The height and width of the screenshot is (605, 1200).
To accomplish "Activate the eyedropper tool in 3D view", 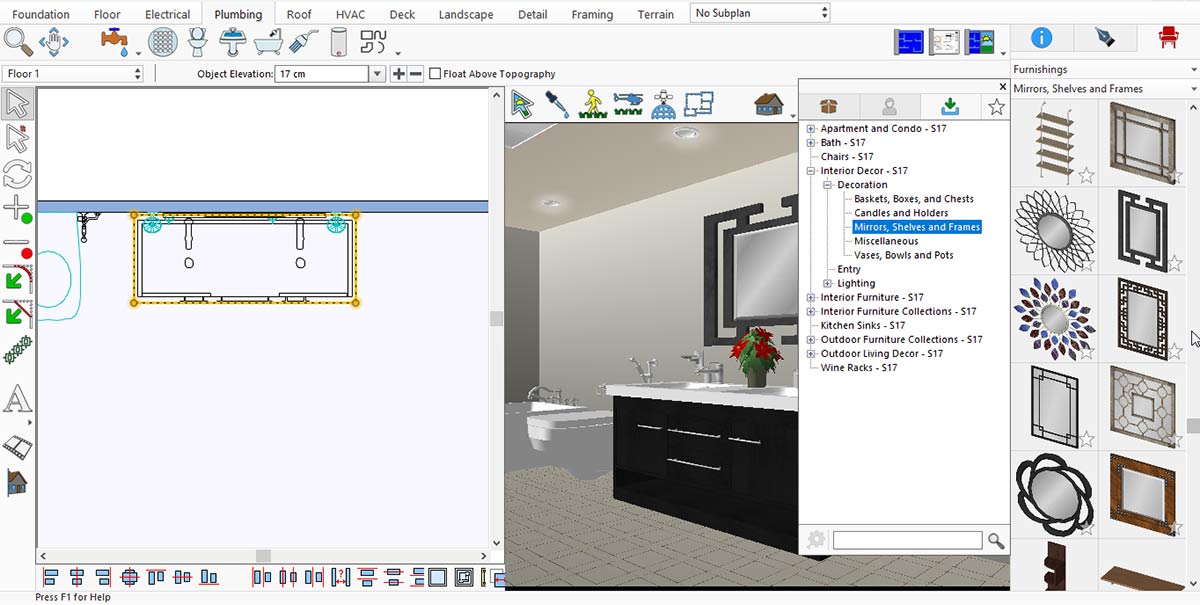I will (556, 104).
